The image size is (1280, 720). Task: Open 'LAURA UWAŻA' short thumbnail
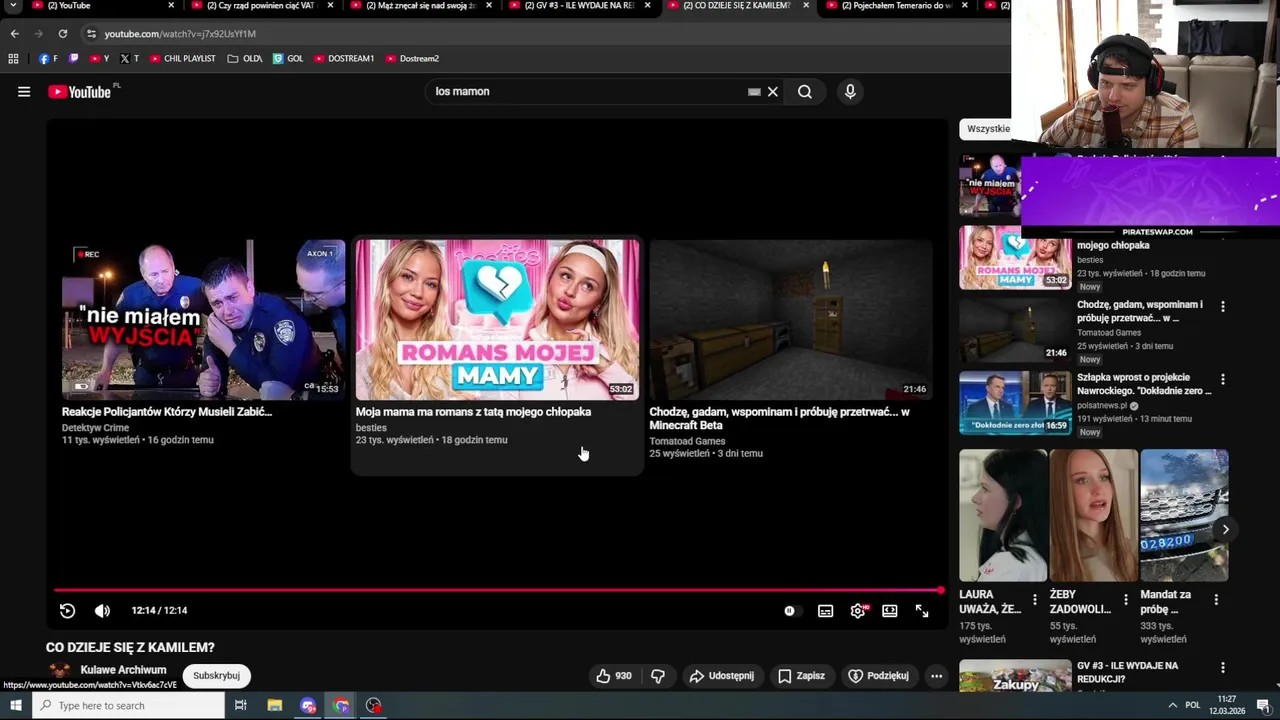coord(1003,515)
